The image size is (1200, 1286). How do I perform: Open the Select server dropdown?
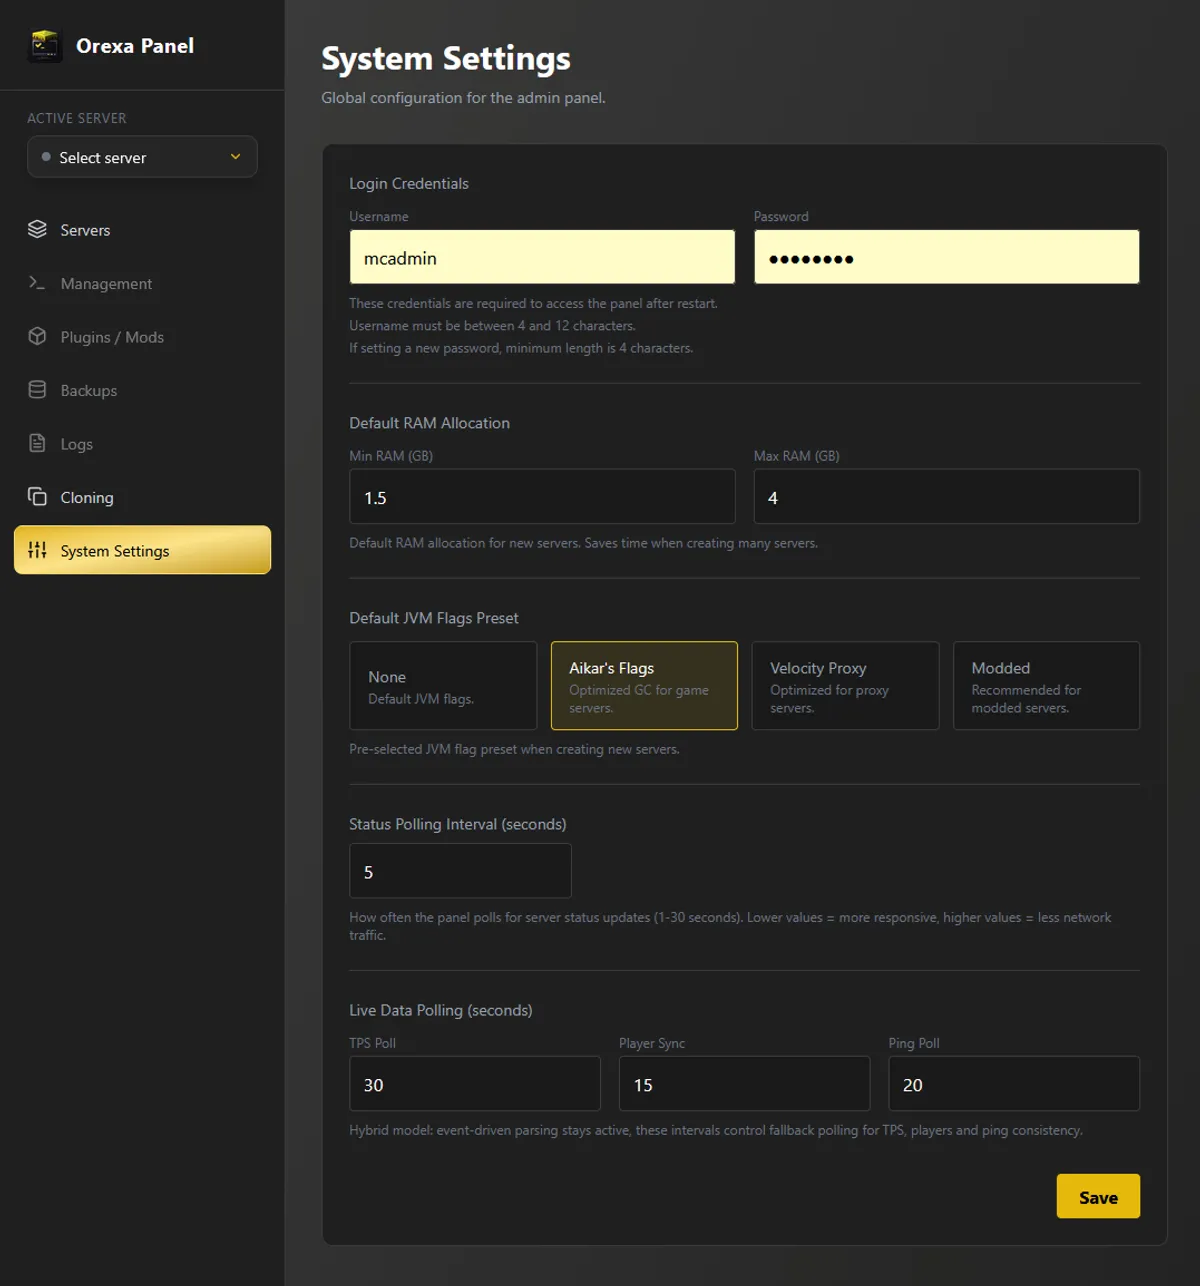(142, 157)
